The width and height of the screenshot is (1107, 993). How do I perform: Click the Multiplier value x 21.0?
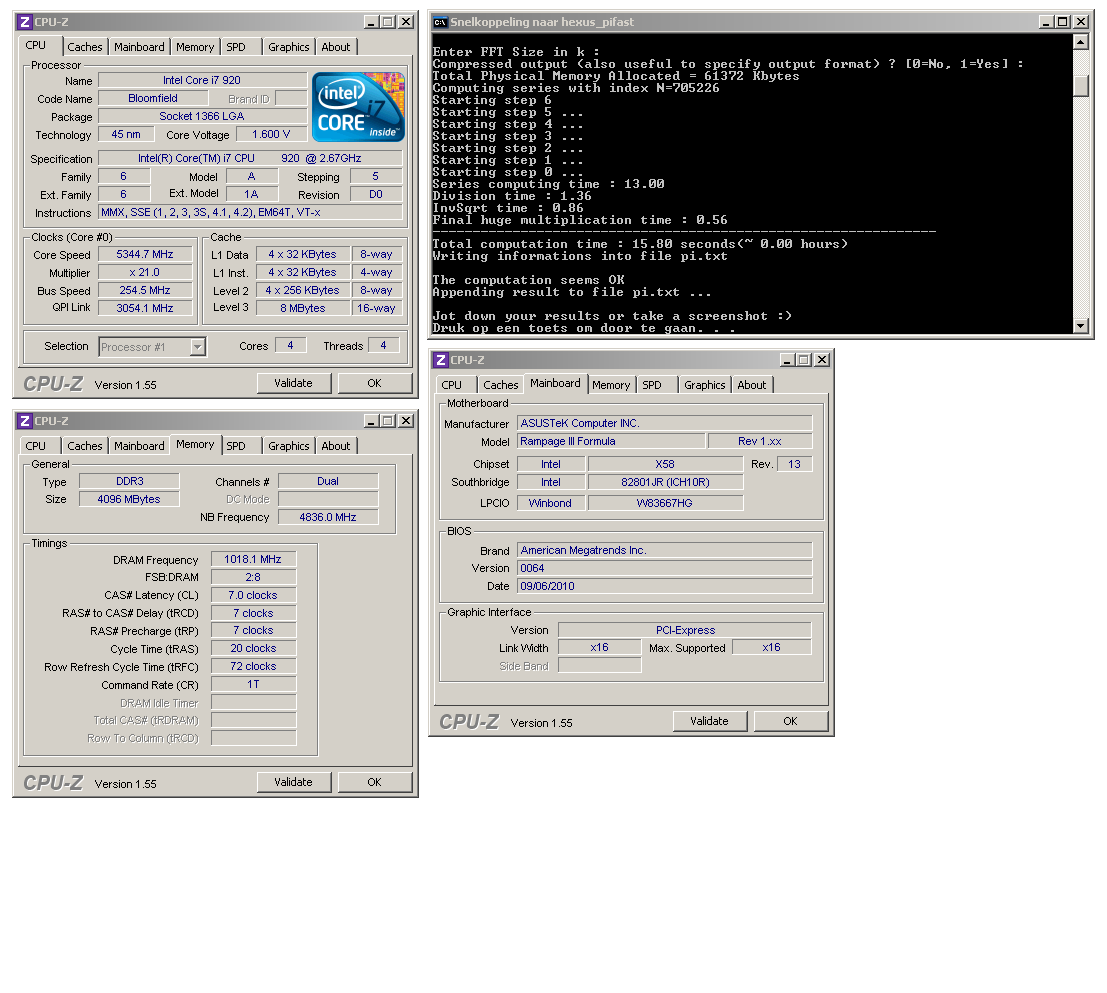coord(145,272)
